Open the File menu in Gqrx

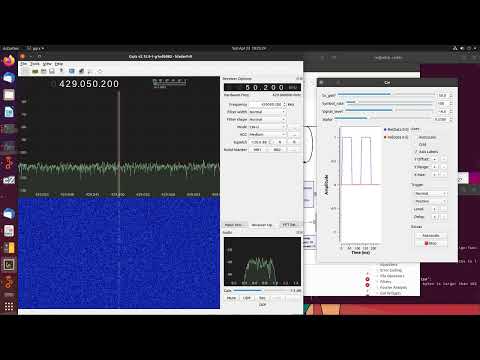(x=24, y=64)
